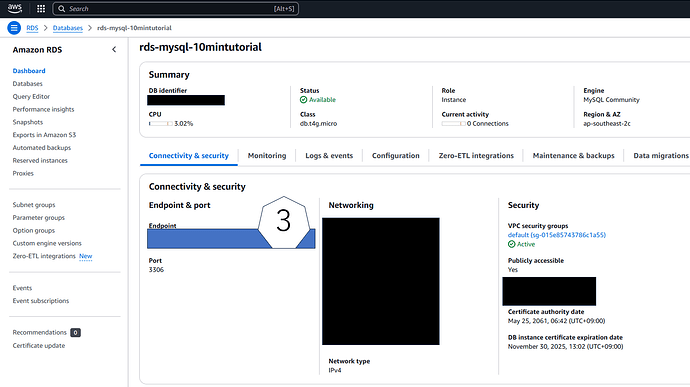
Task: Open the AWS services grid menu
Action: 41,8
